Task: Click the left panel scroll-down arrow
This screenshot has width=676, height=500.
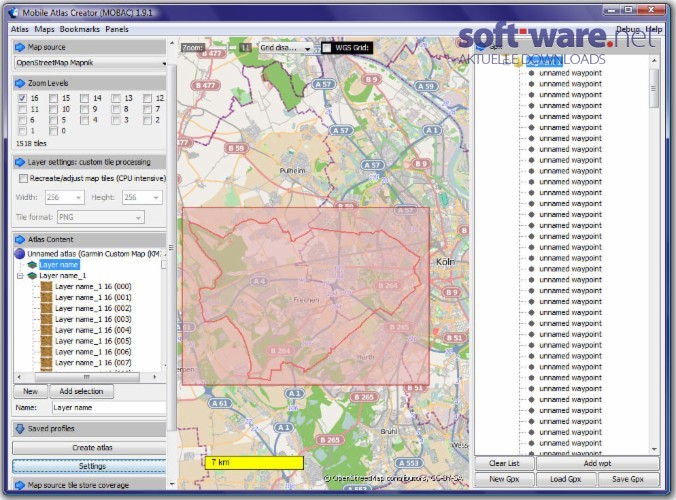Action: [x=172, y=484]
